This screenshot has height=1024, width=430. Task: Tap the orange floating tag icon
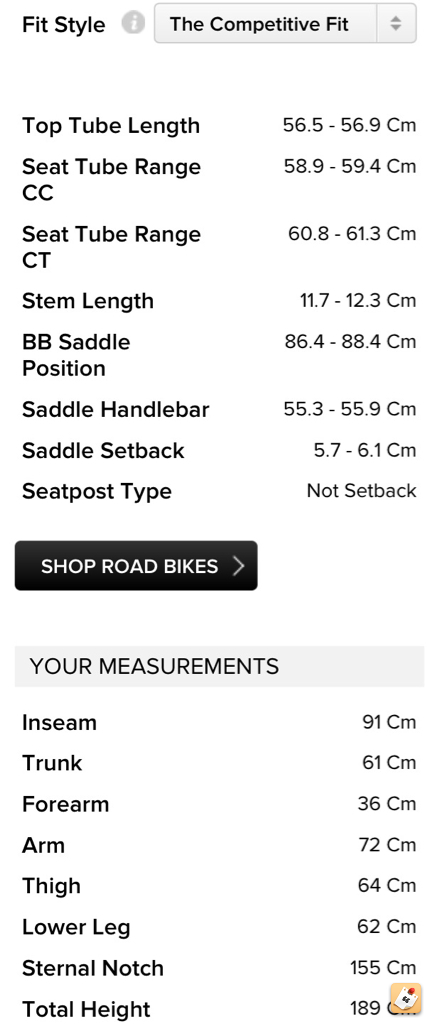click(x=405, y=999)
